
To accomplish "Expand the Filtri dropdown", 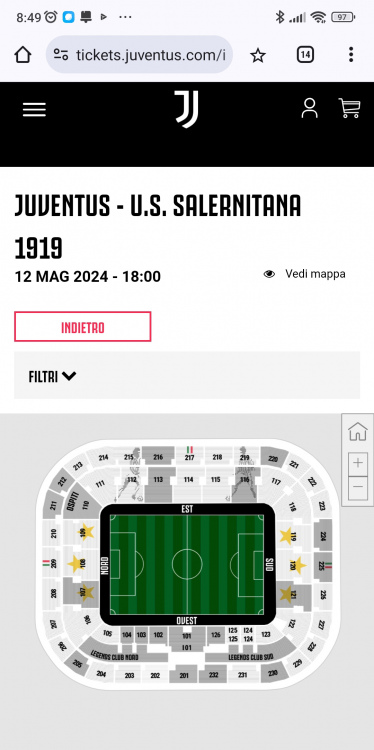I will 53,376.
